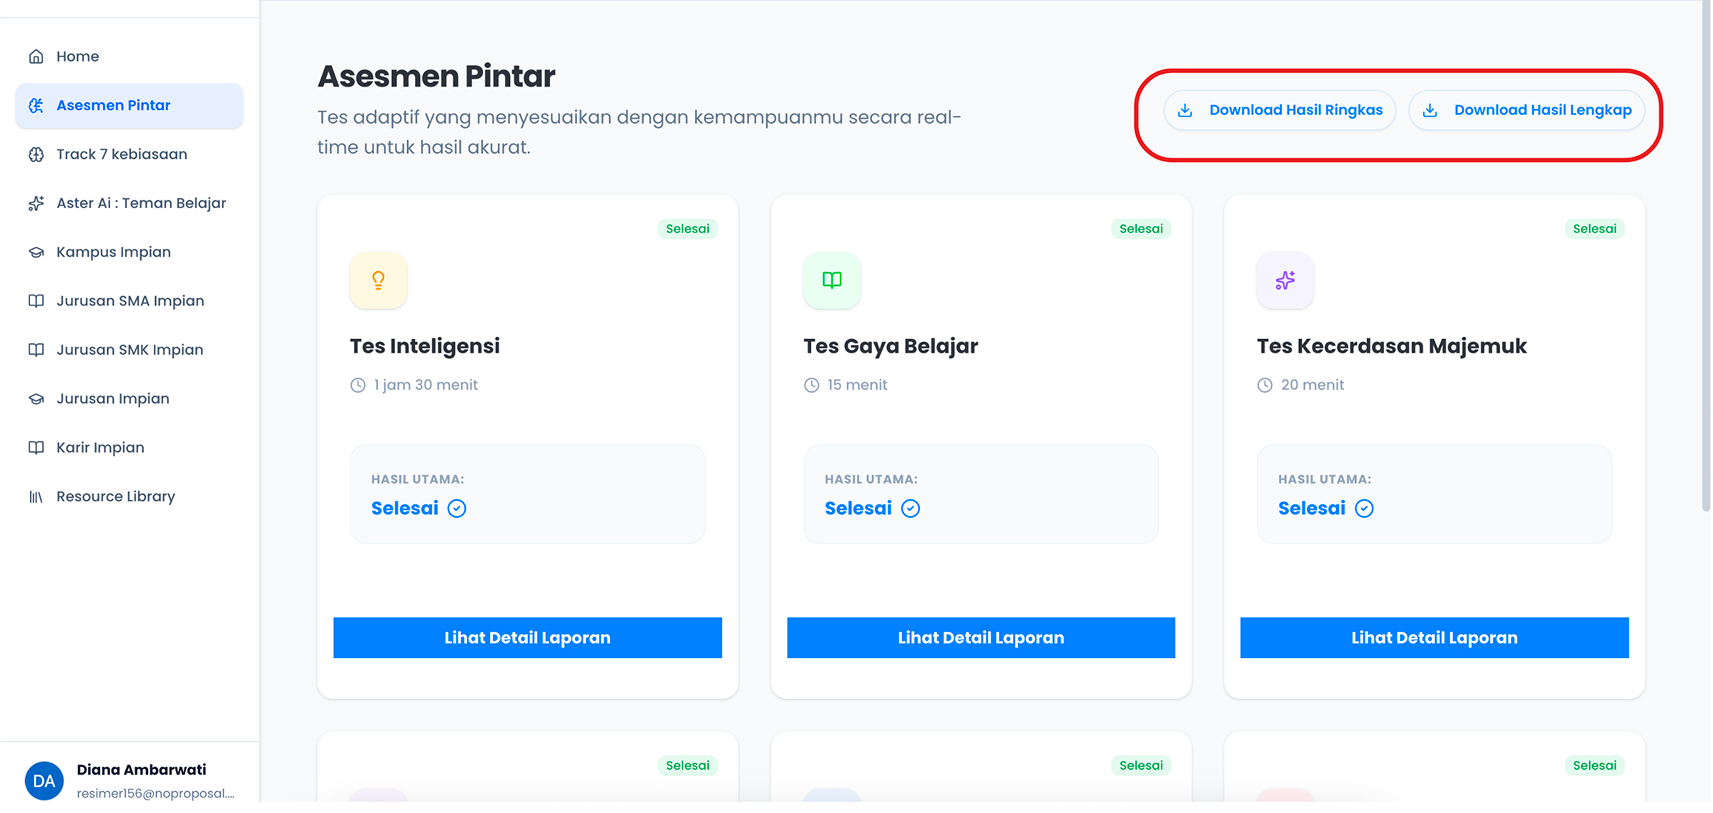Viewport: 1713px width, 813px height.
Task: Click the page vertical scrollbar
Action: pos(1706,255)
